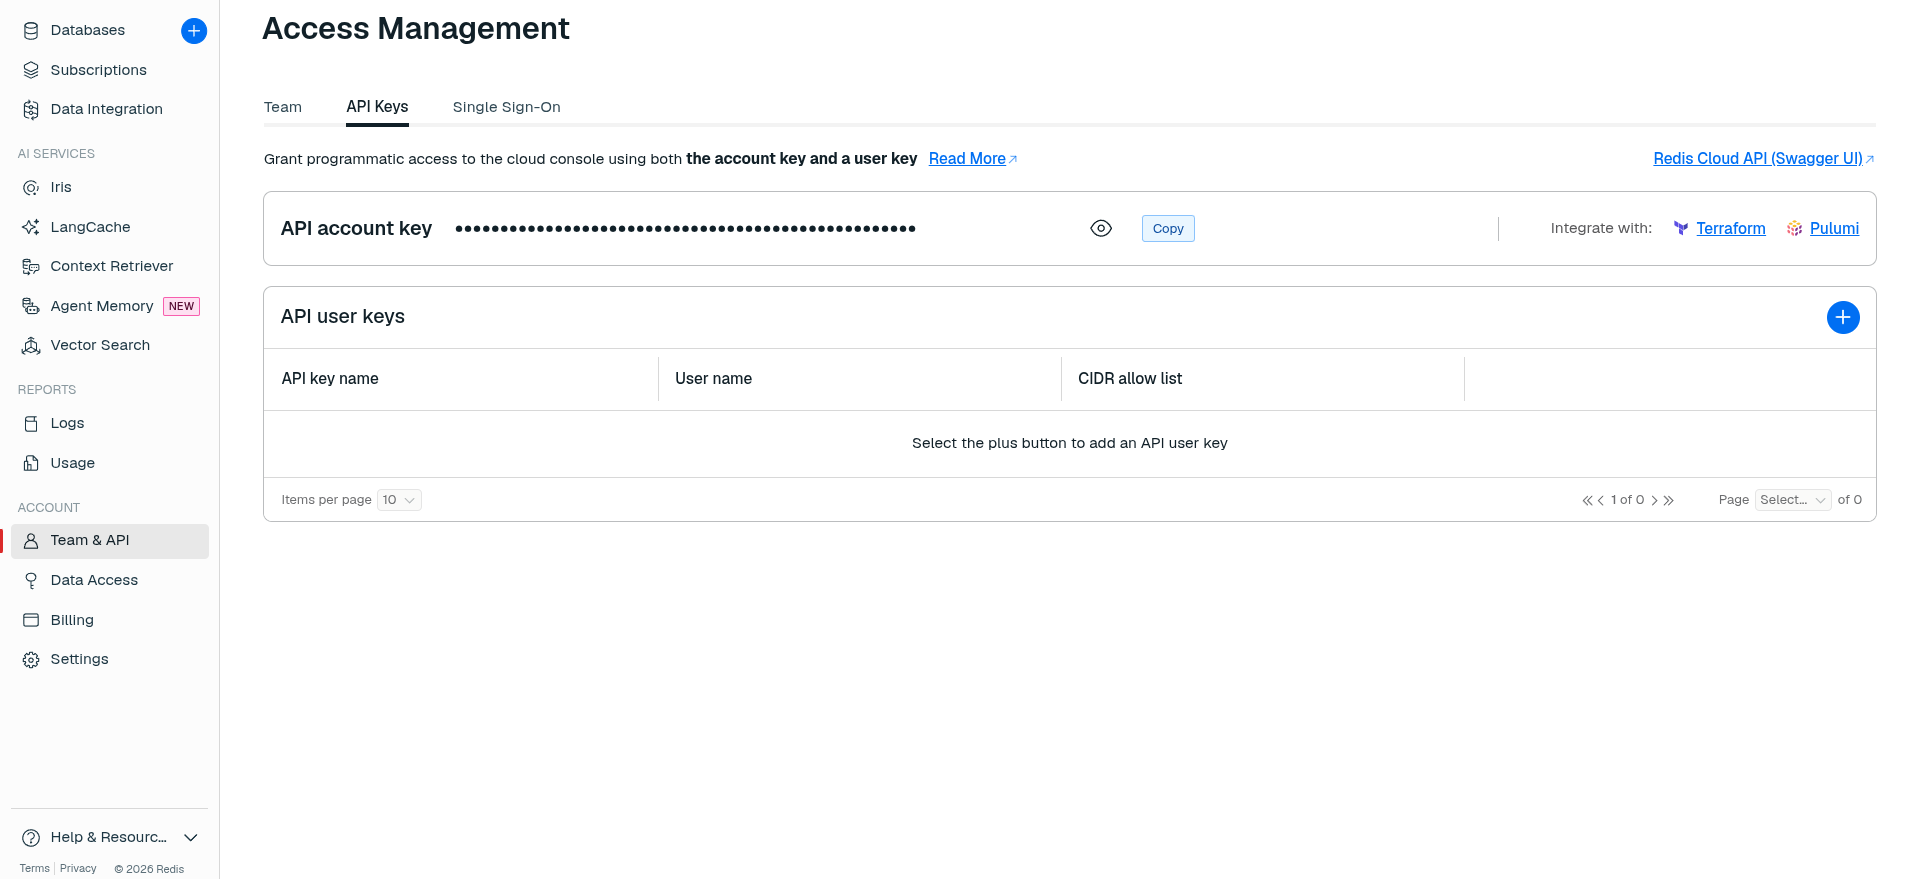
Task: Select Data Access menu entry
Action: 110,580
